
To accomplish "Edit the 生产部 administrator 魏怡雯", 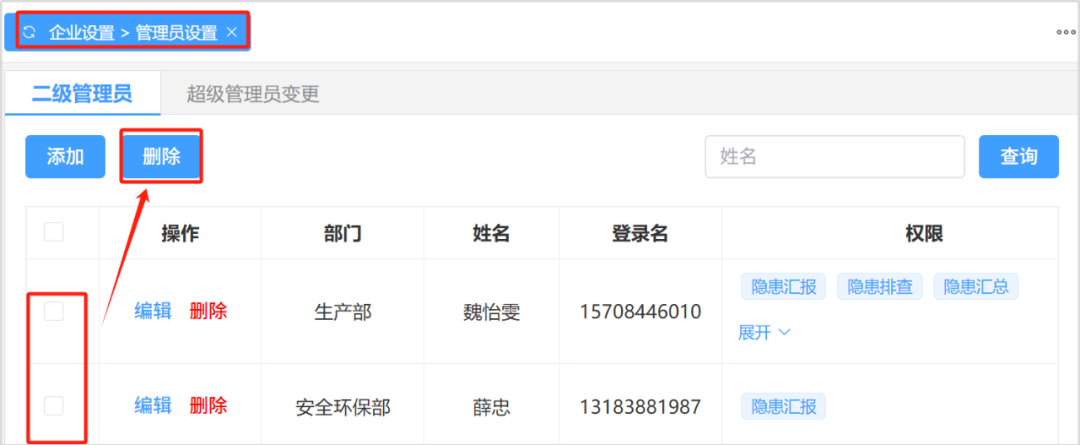I will (x=153, y=311).
